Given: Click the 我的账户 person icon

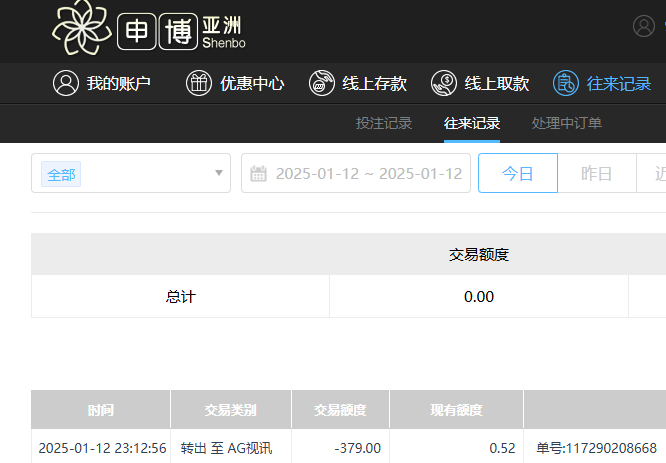Looking at the screenshot, I should [x=66, y=83].
